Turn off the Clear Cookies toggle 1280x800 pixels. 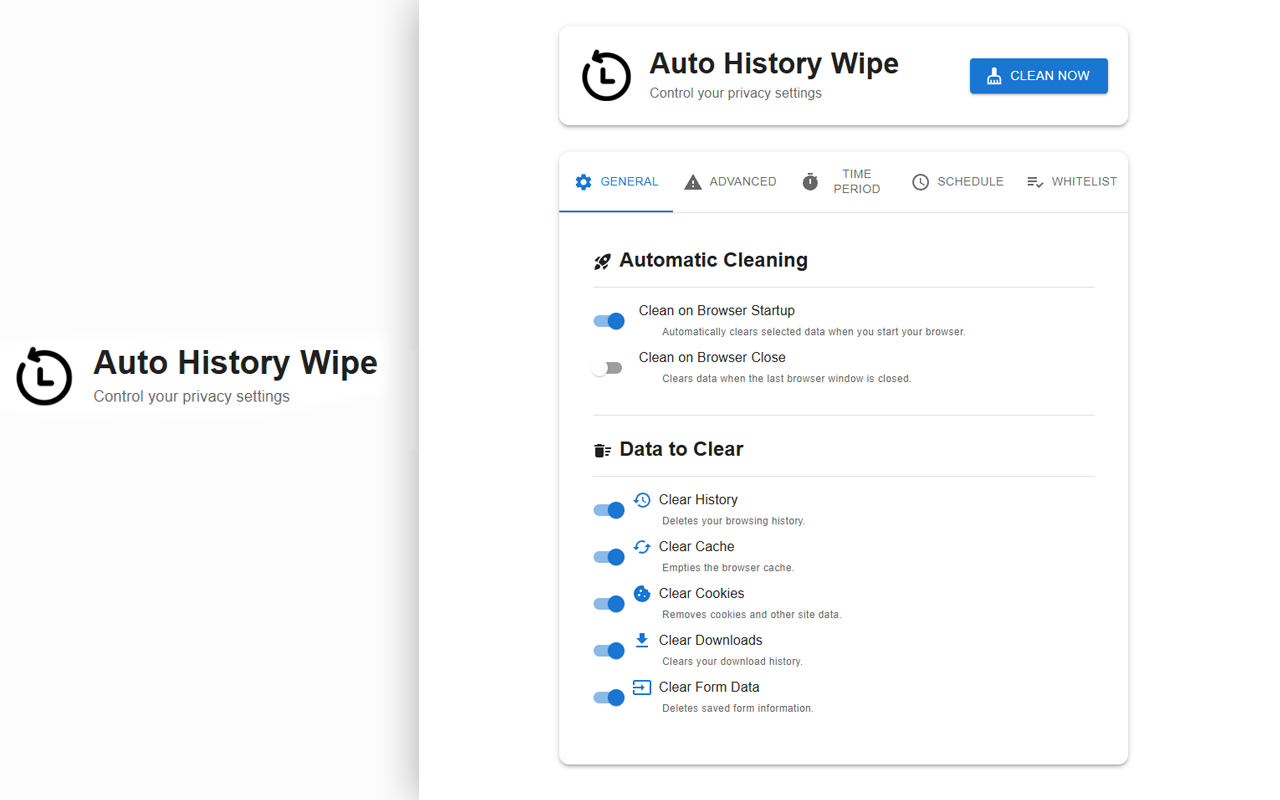[x=608, y=604]
